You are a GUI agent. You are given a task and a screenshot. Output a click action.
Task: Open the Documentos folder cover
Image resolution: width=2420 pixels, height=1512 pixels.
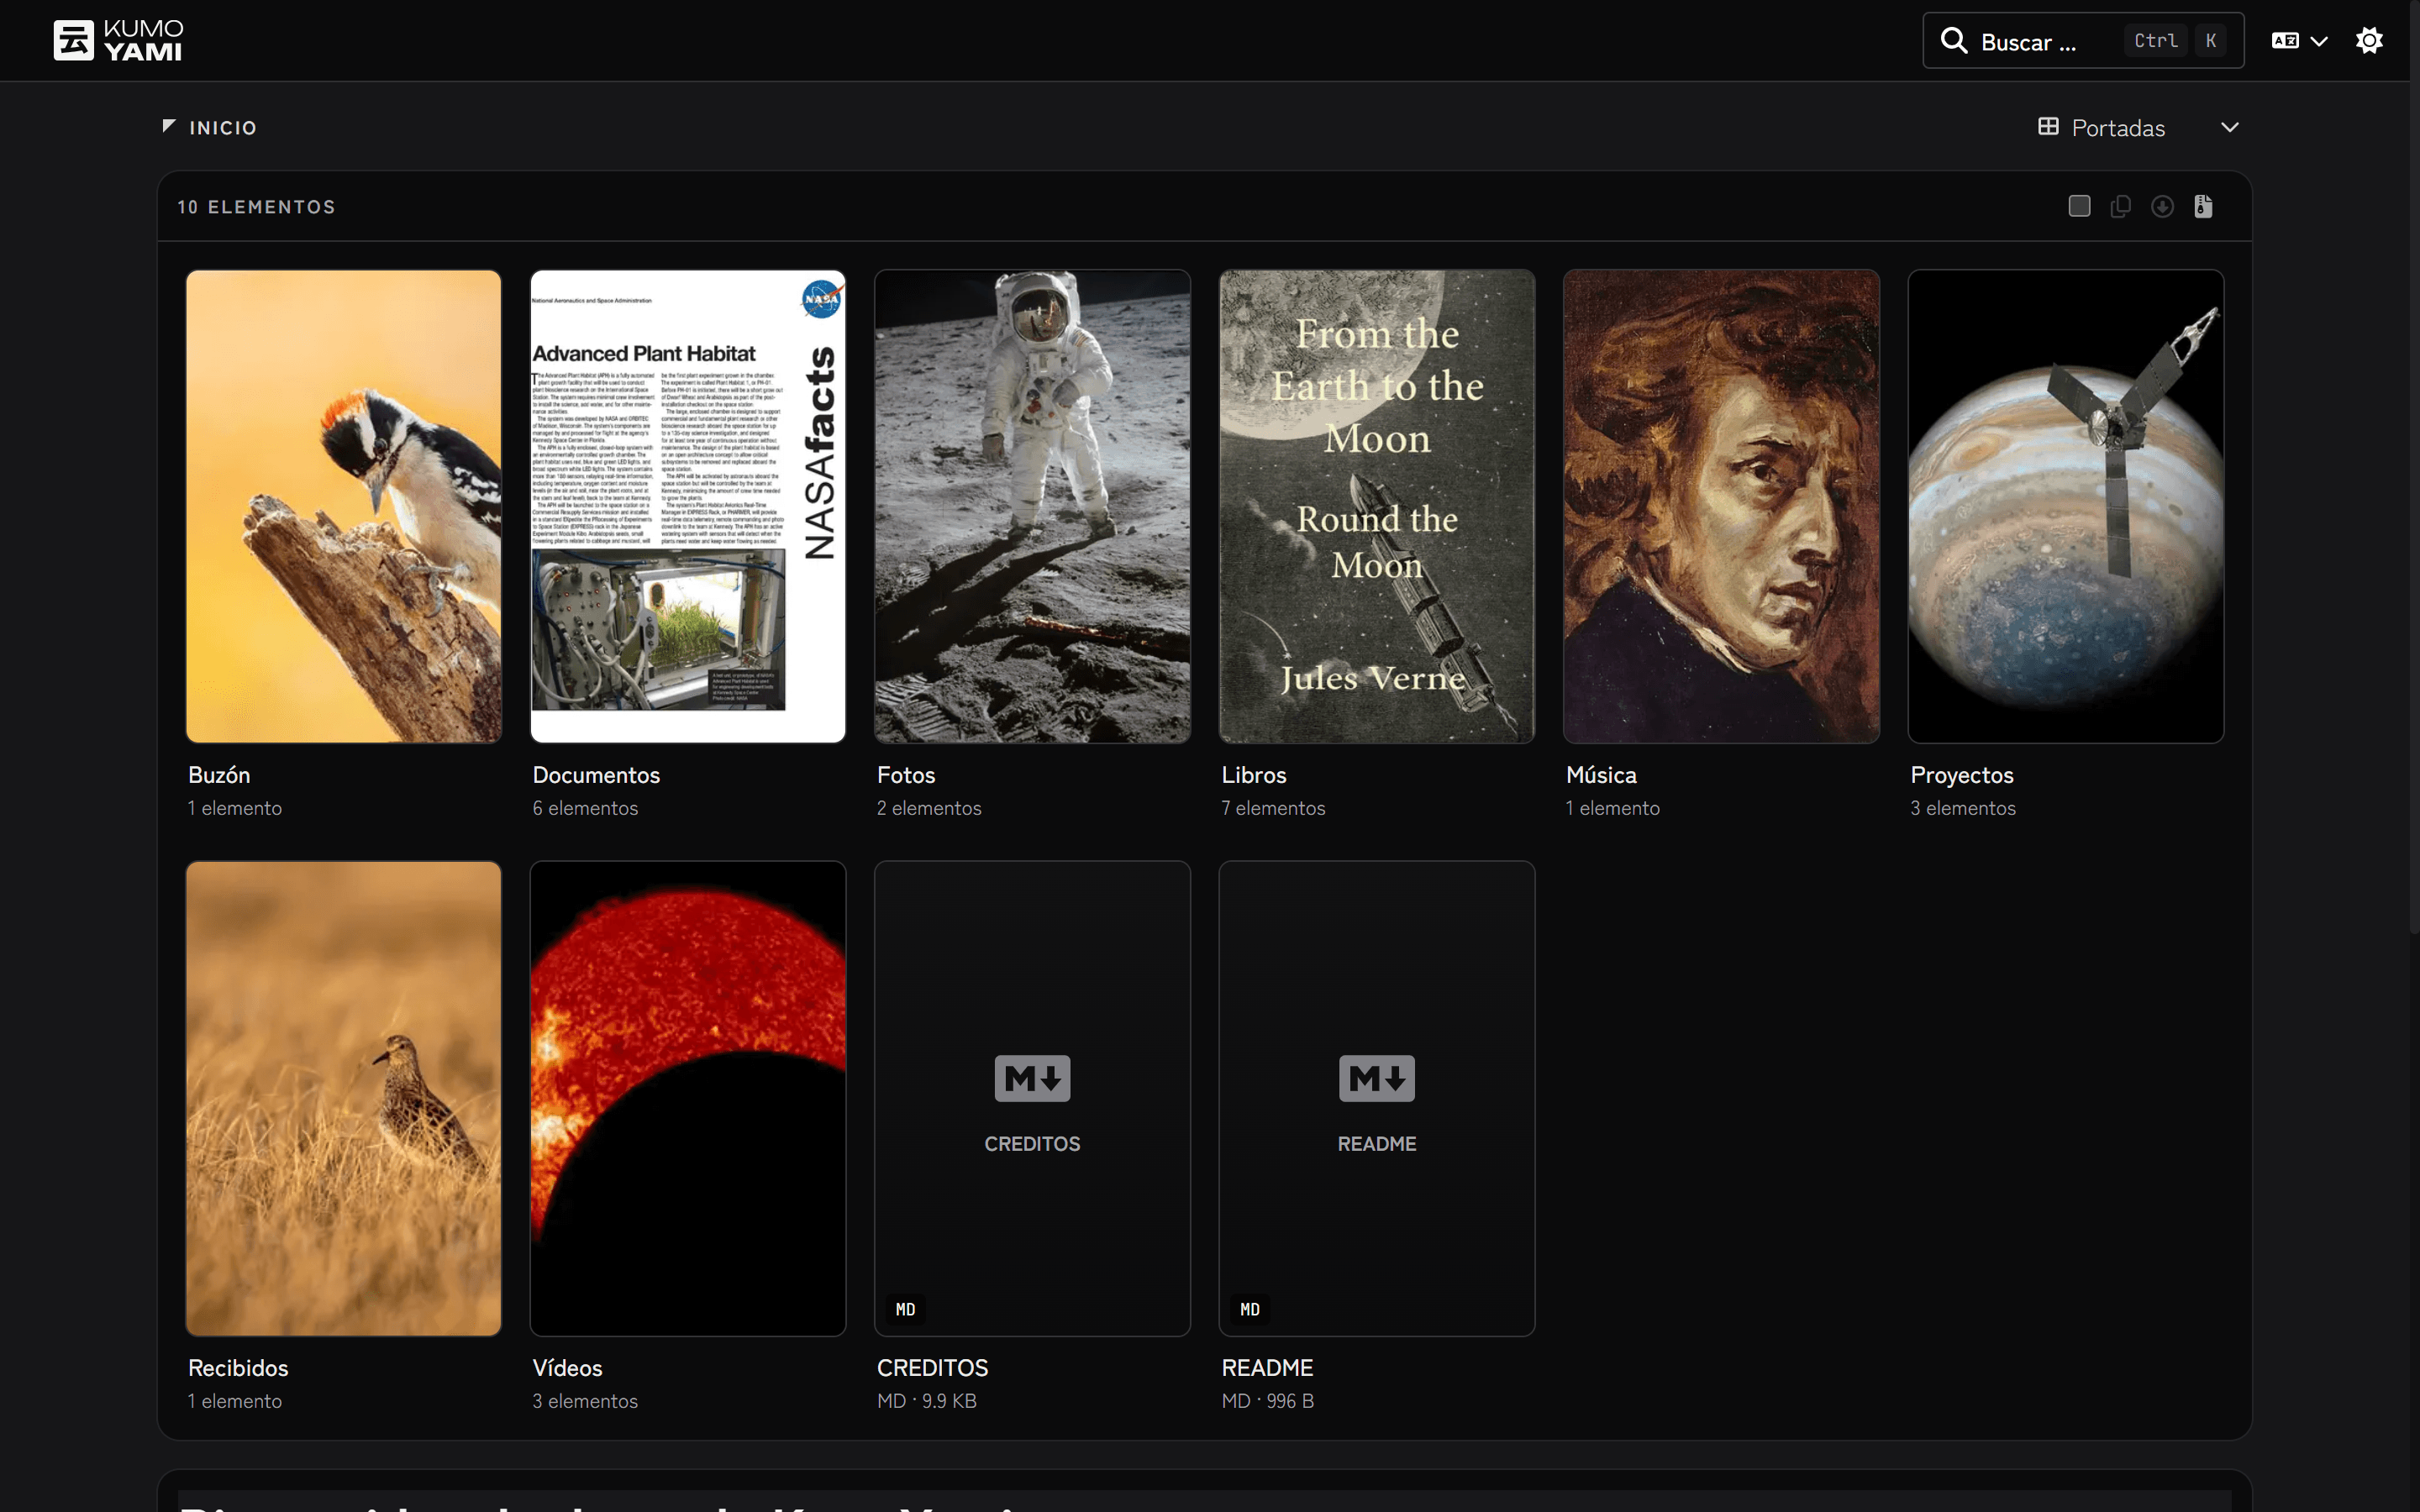pos(688,506)
